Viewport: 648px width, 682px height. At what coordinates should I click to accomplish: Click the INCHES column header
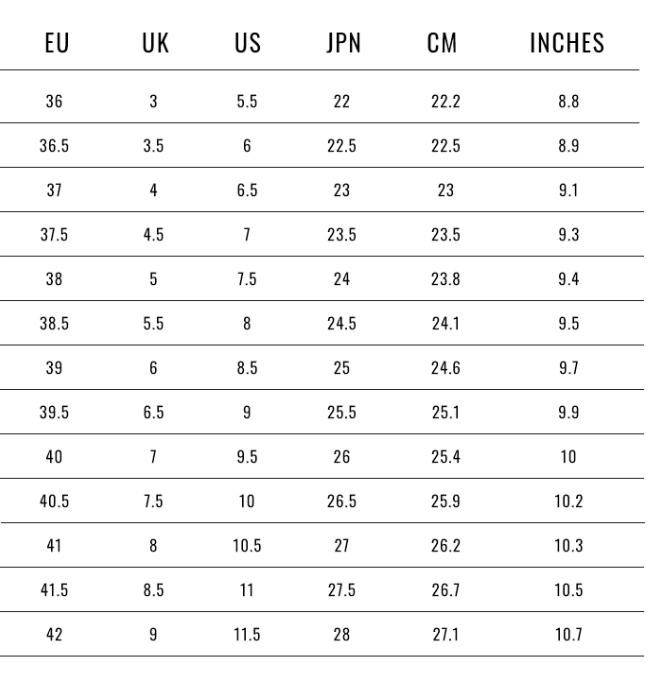[567, 43]
